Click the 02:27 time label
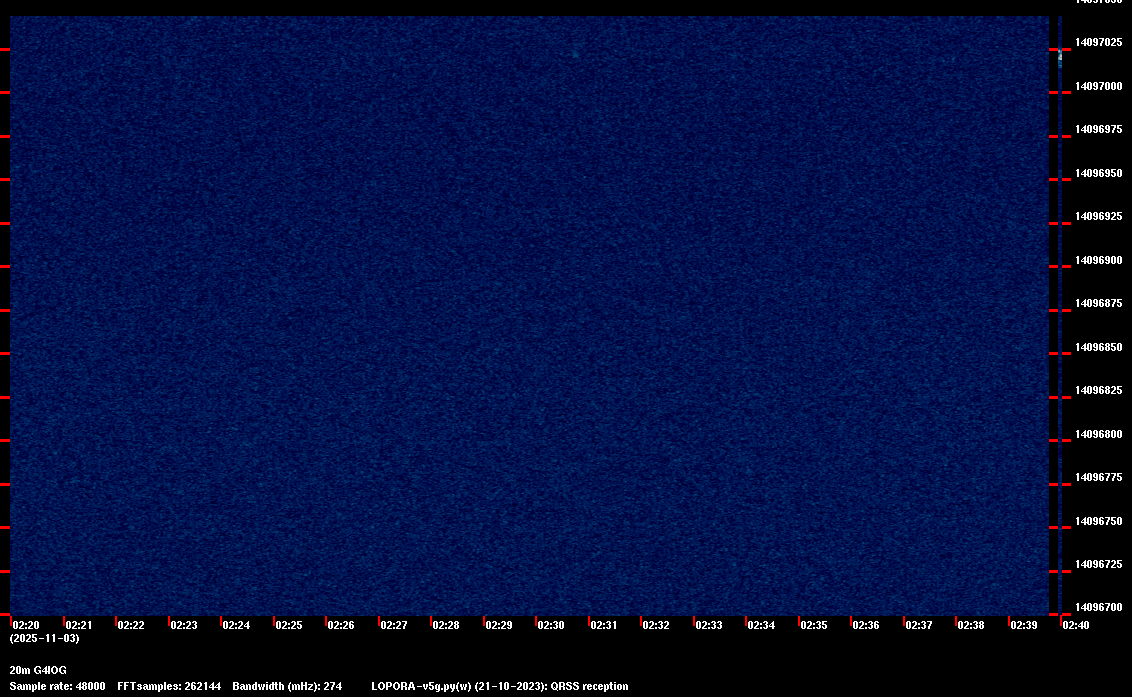Viewport: 1132px width, 697px height. [393, 625]
